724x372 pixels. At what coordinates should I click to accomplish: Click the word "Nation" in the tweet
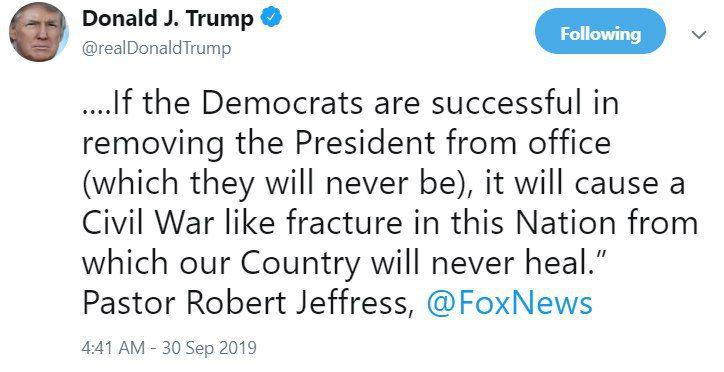[566, 223]
